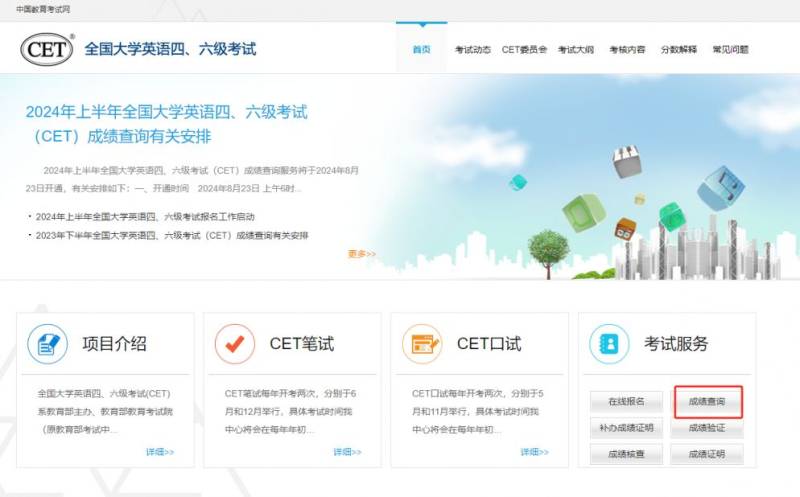Image resolution: width=800 pixels, height=497 pixels.
Task: Click the 项目介绍 card heading
Action: pyautogui.click(x=114, y=344)
